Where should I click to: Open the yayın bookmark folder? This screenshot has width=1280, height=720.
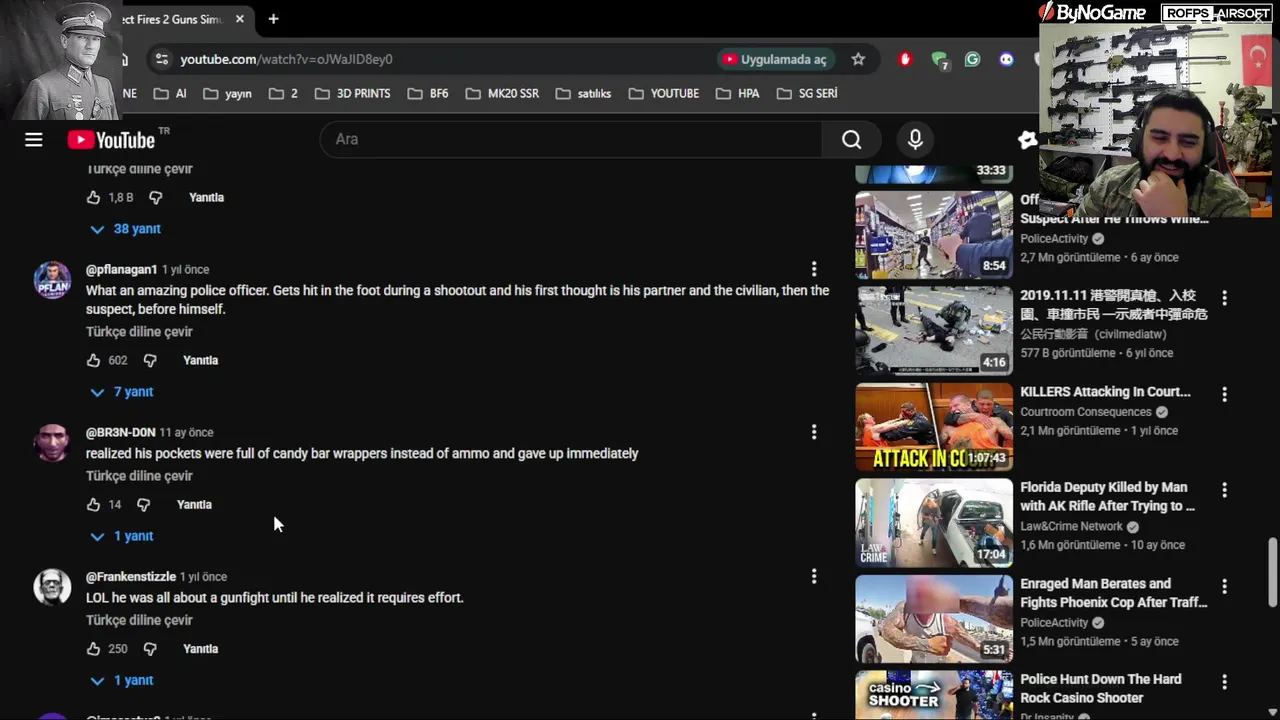[x=228, y=93]
